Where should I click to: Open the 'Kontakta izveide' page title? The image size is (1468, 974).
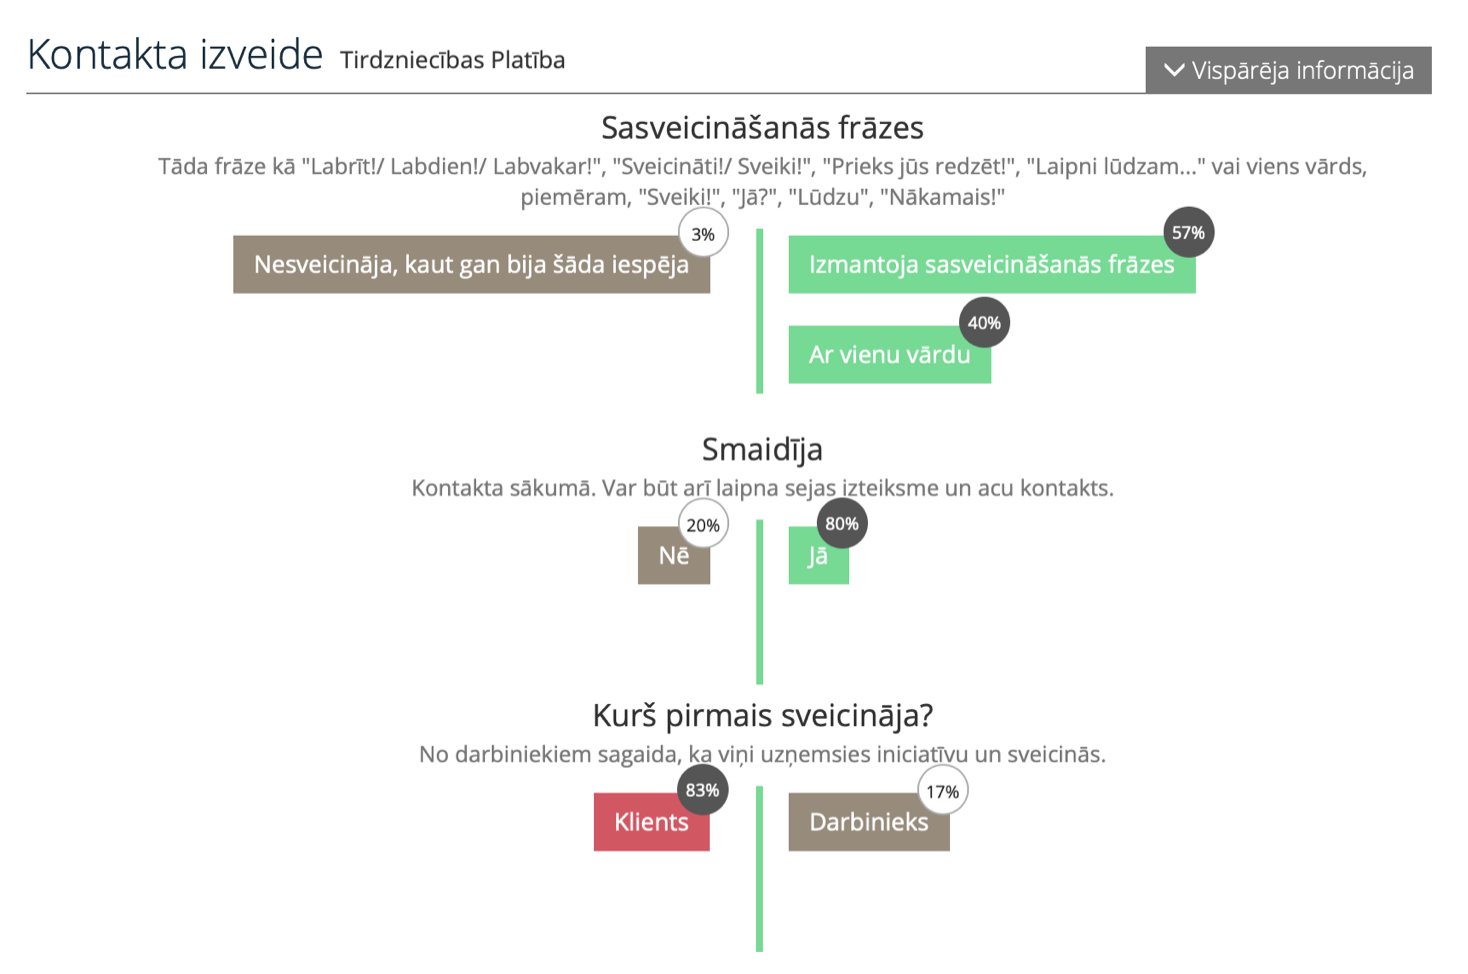pos(172,55)
